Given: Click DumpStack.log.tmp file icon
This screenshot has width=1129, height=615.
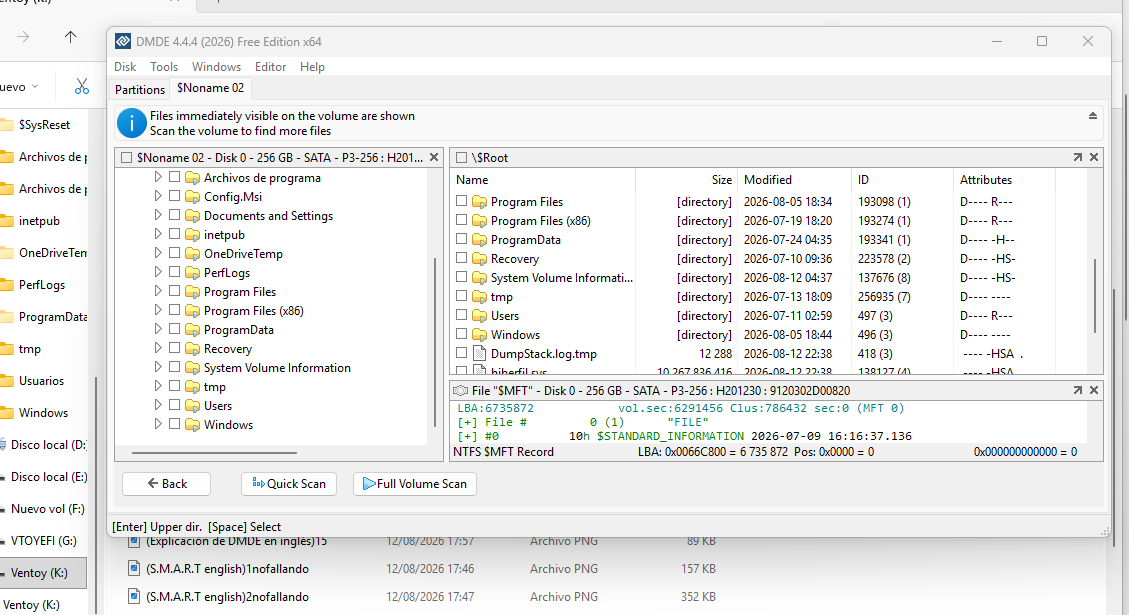Looking at the screenshot, I should tap(480, 354).
